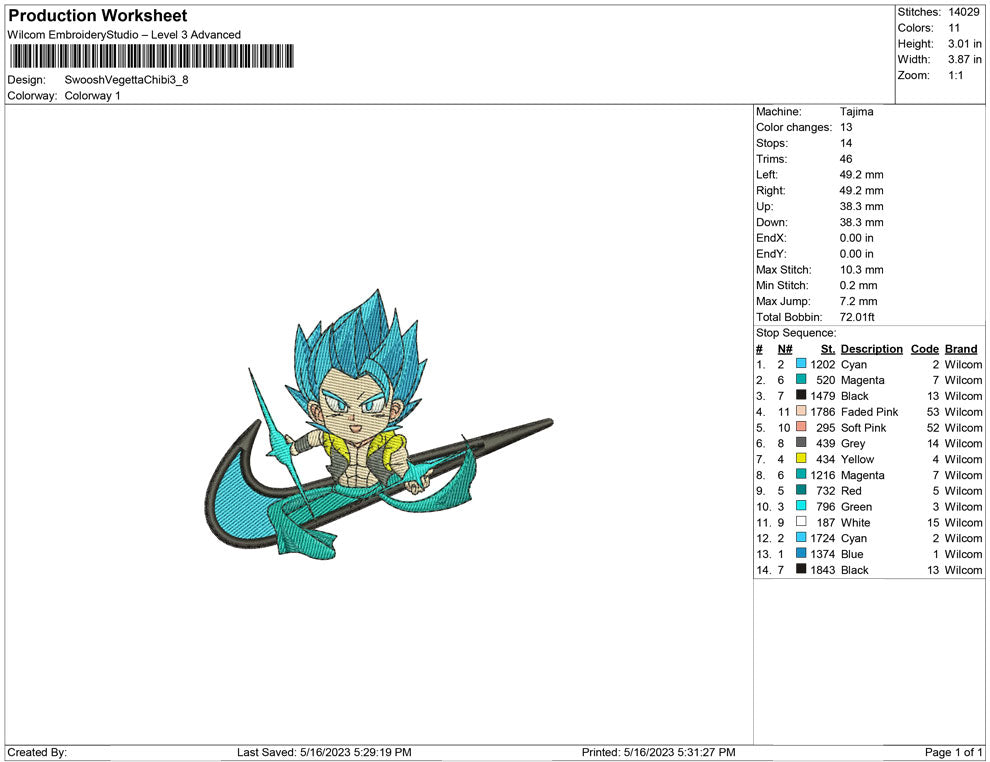Click the Zoom value '1:1'
This screenshot has height=762, width=990.
click(x=955, y=75)
